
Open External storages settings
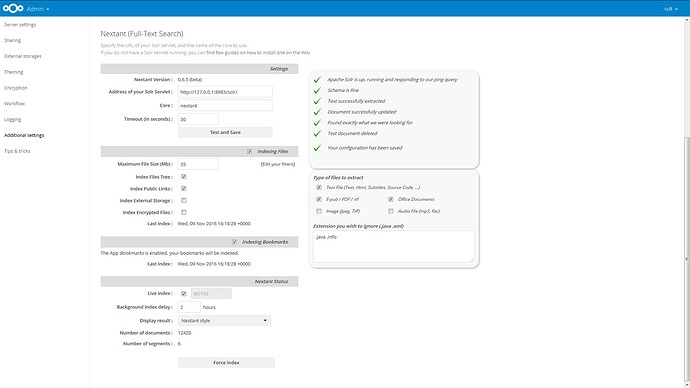click(x=23, y=56)
